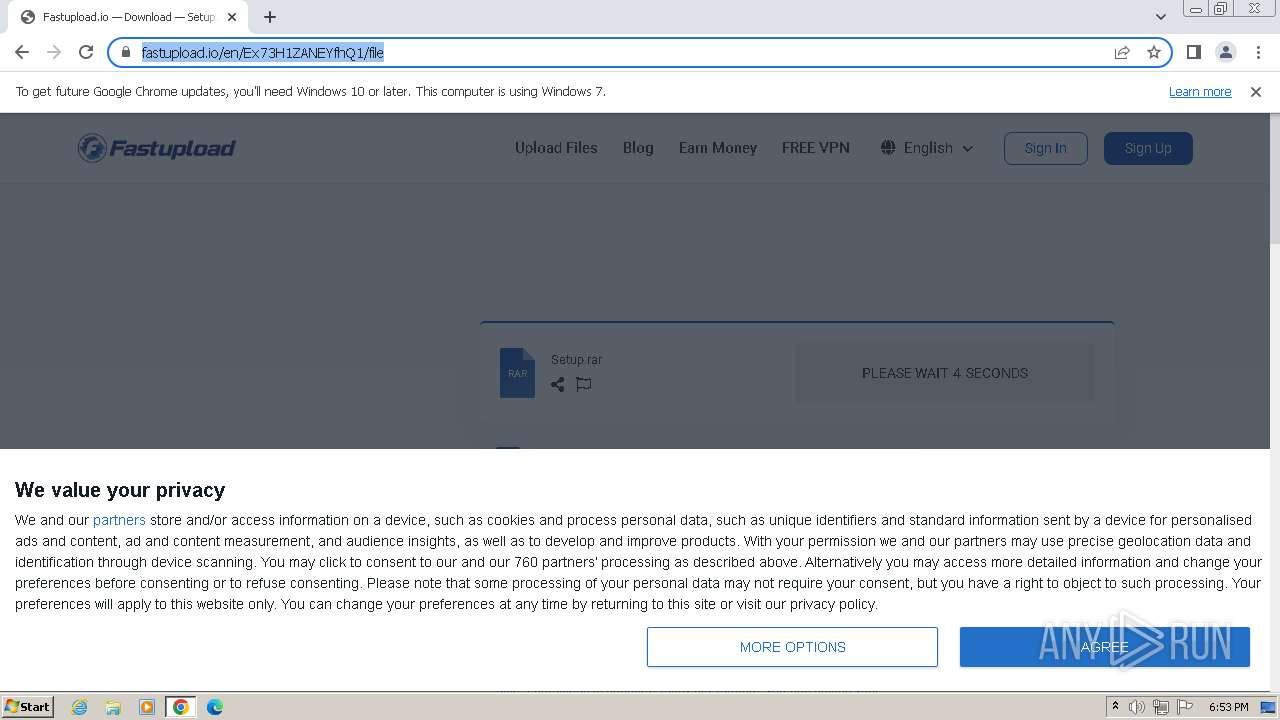This screenshot has height=720, width=1280.
Task: Click the volume speaker tray icon
Action: tap(1137, 707)
